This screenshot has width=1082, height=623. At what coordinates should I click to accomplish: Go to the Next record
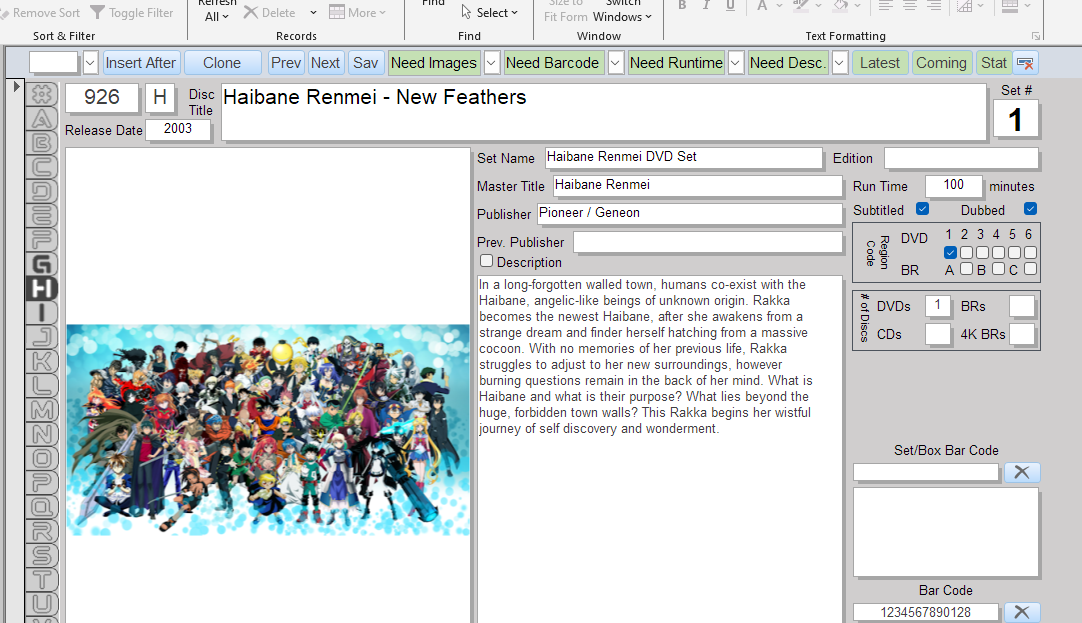point(325,63)
